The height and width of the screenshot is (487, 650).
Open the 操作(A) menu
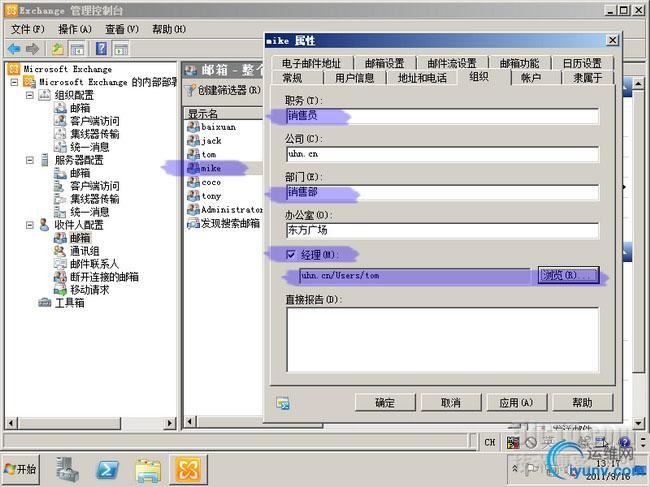click(75, 29)
